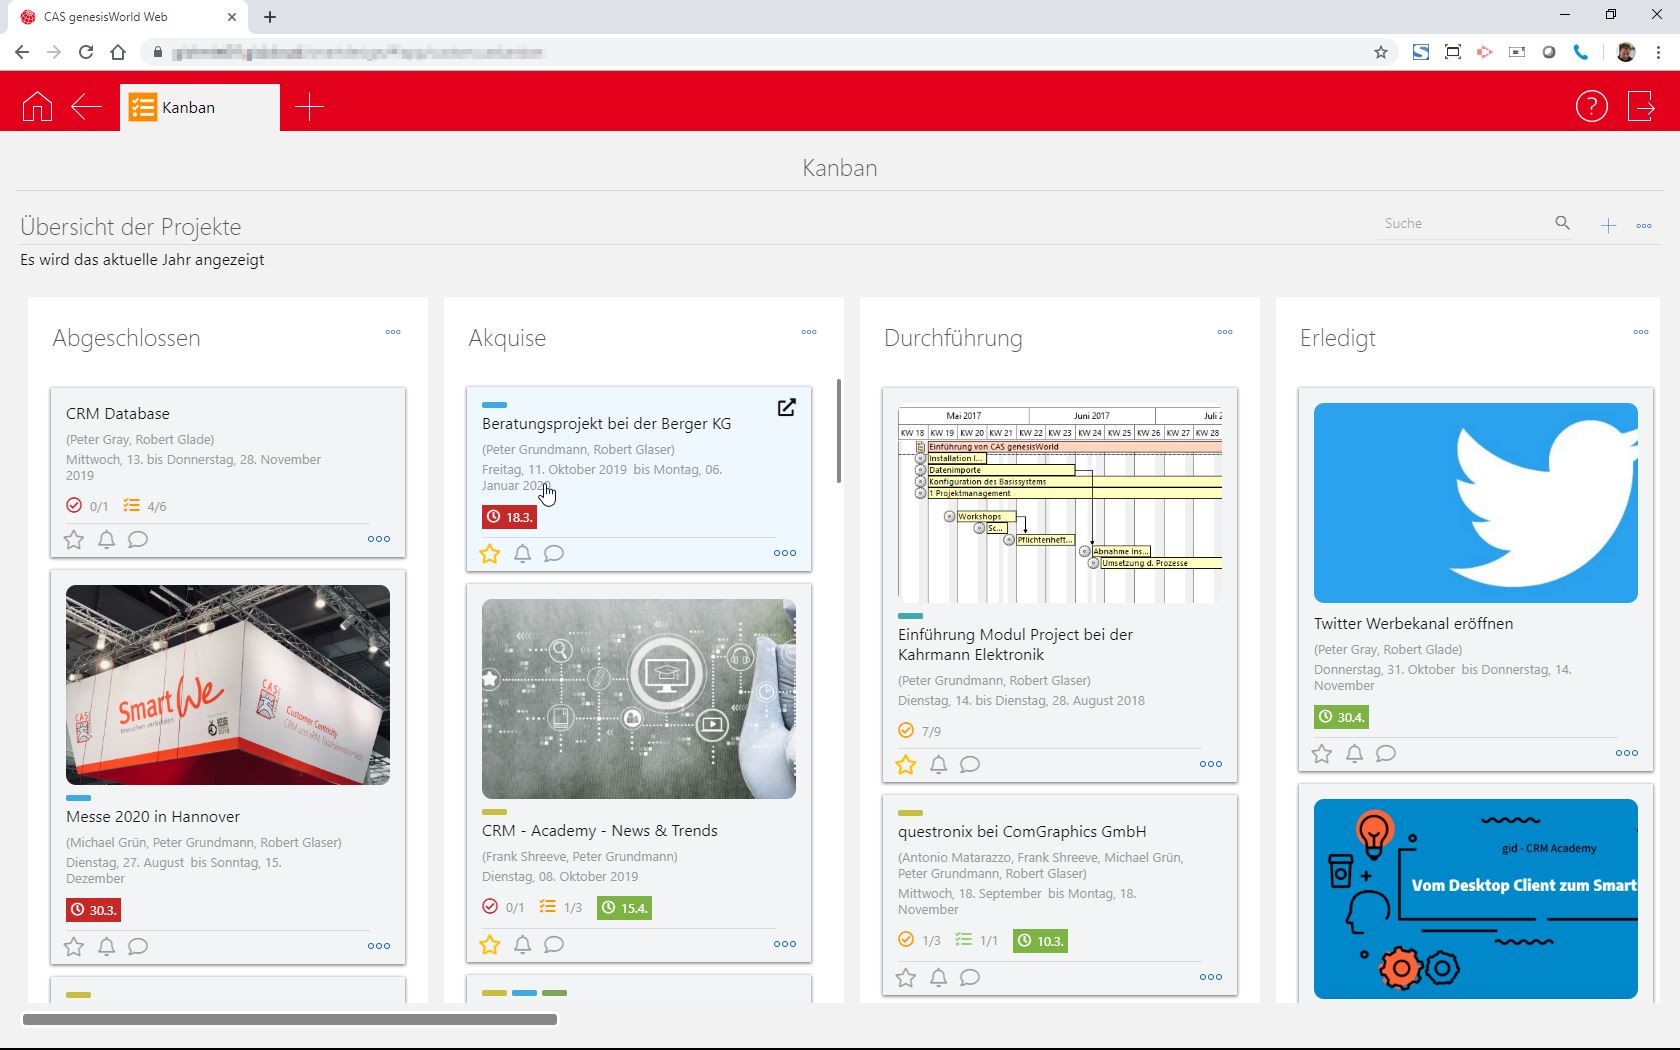
Task: Bookmark this page with the star in the address bar
Action: click(x=1381, y=52)
